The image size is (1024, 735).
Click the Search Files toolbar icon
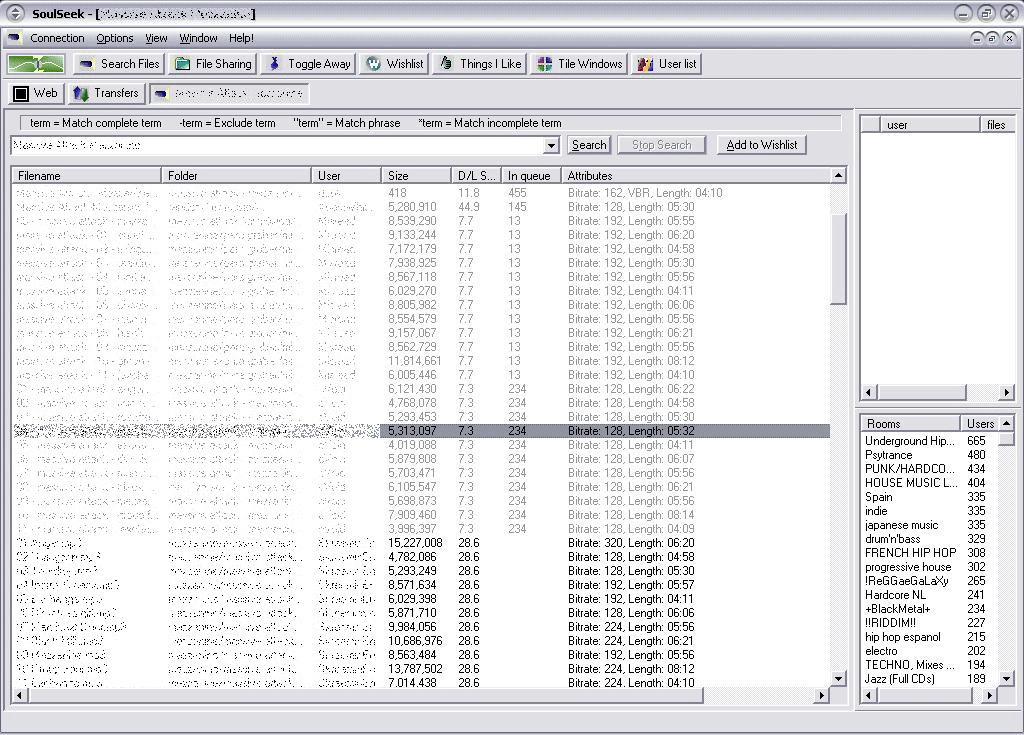coord(118,64)
